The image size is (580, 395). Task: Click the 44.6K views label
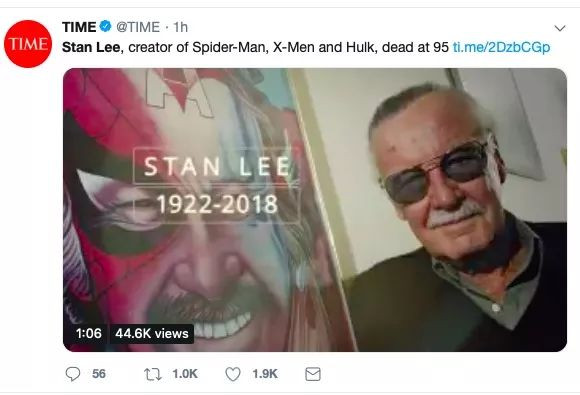152,334
